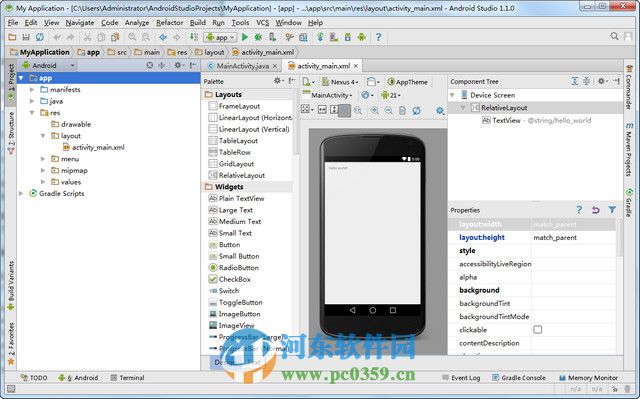Start debugging with the bug icon
Image resolution: width=640 pixels, height=399 pixels.
(258, 38)
